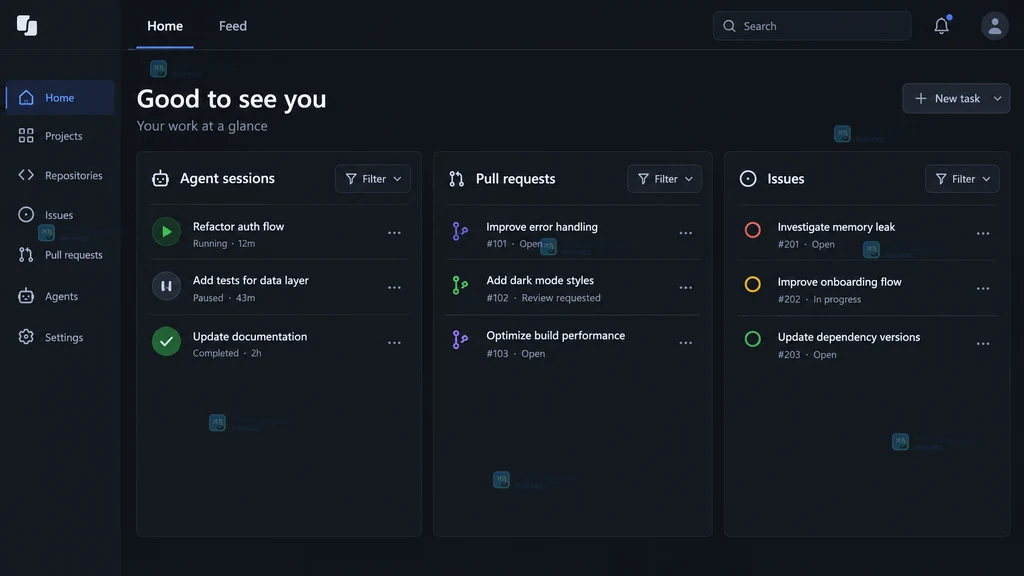
Task: Click the Pull requests panel header icon
Action: click(x=456, y=179)
